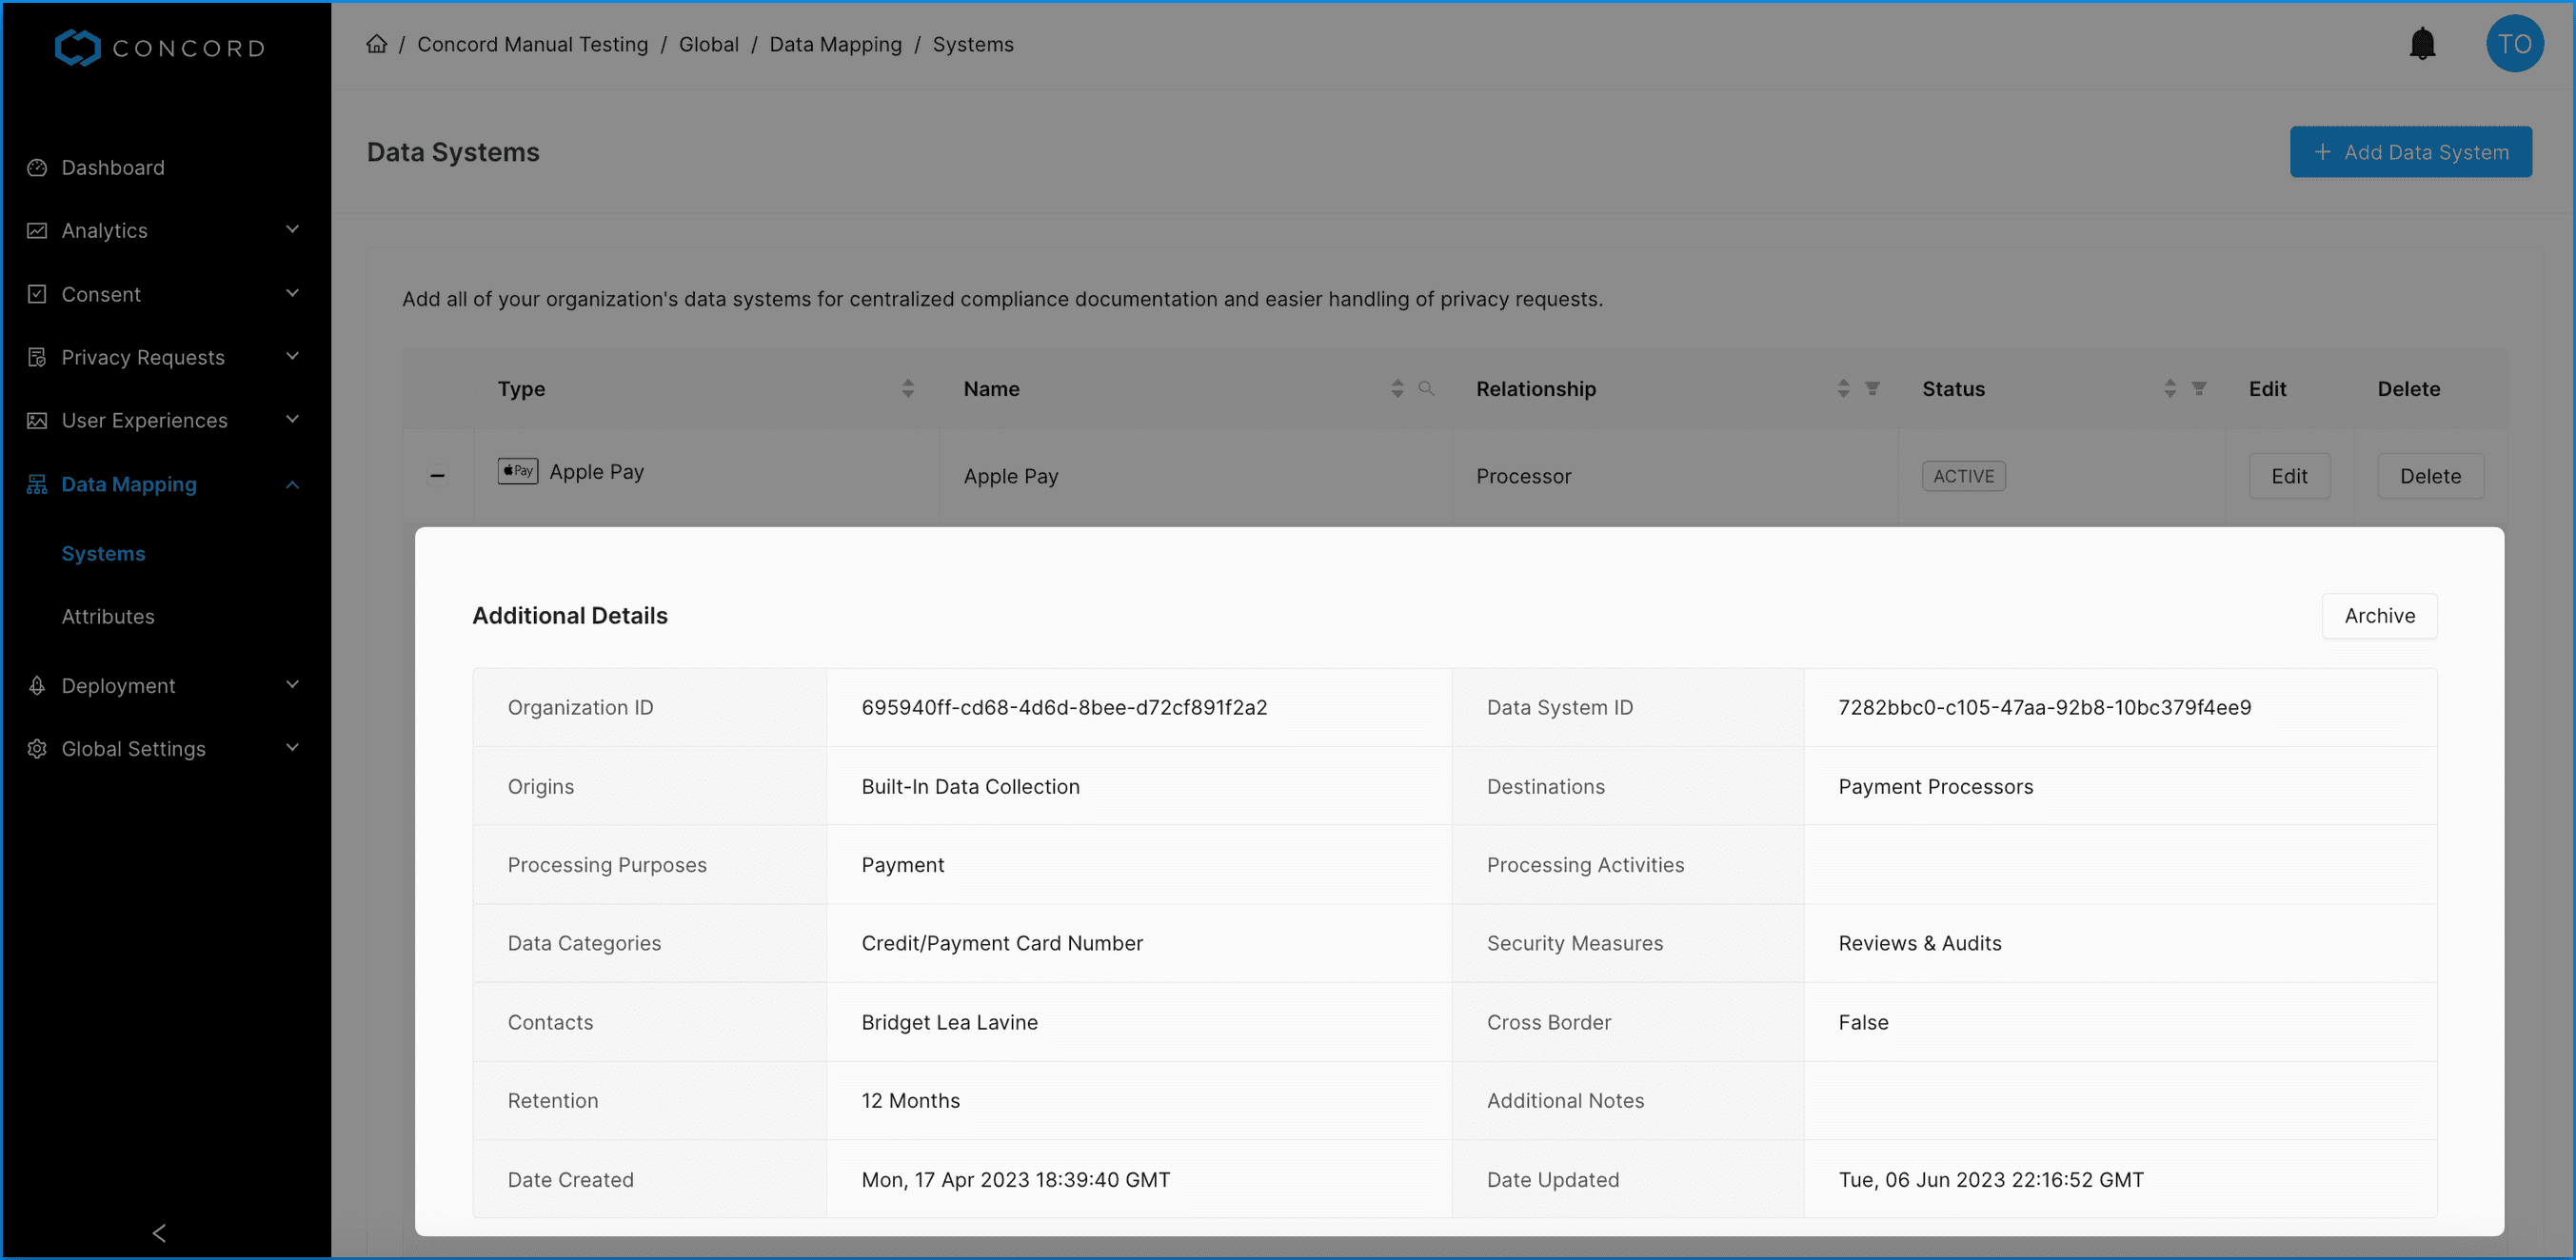Archive the Apple Pay data system
The height and width of the screenshot is (1260, 2576).
click(2378, 616)
